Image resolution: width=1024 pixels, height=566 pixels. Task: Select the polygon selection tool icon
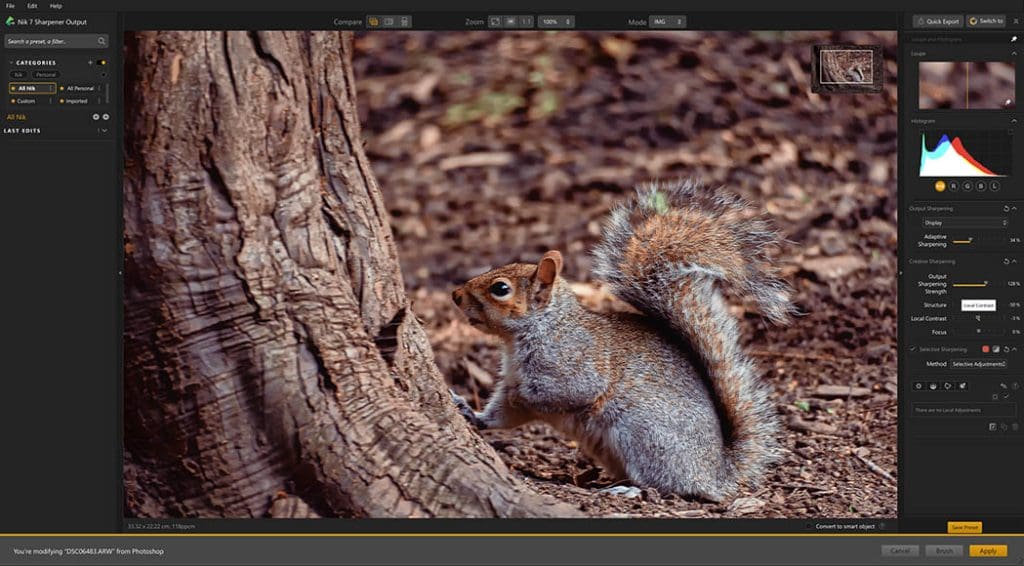[948, 386]
